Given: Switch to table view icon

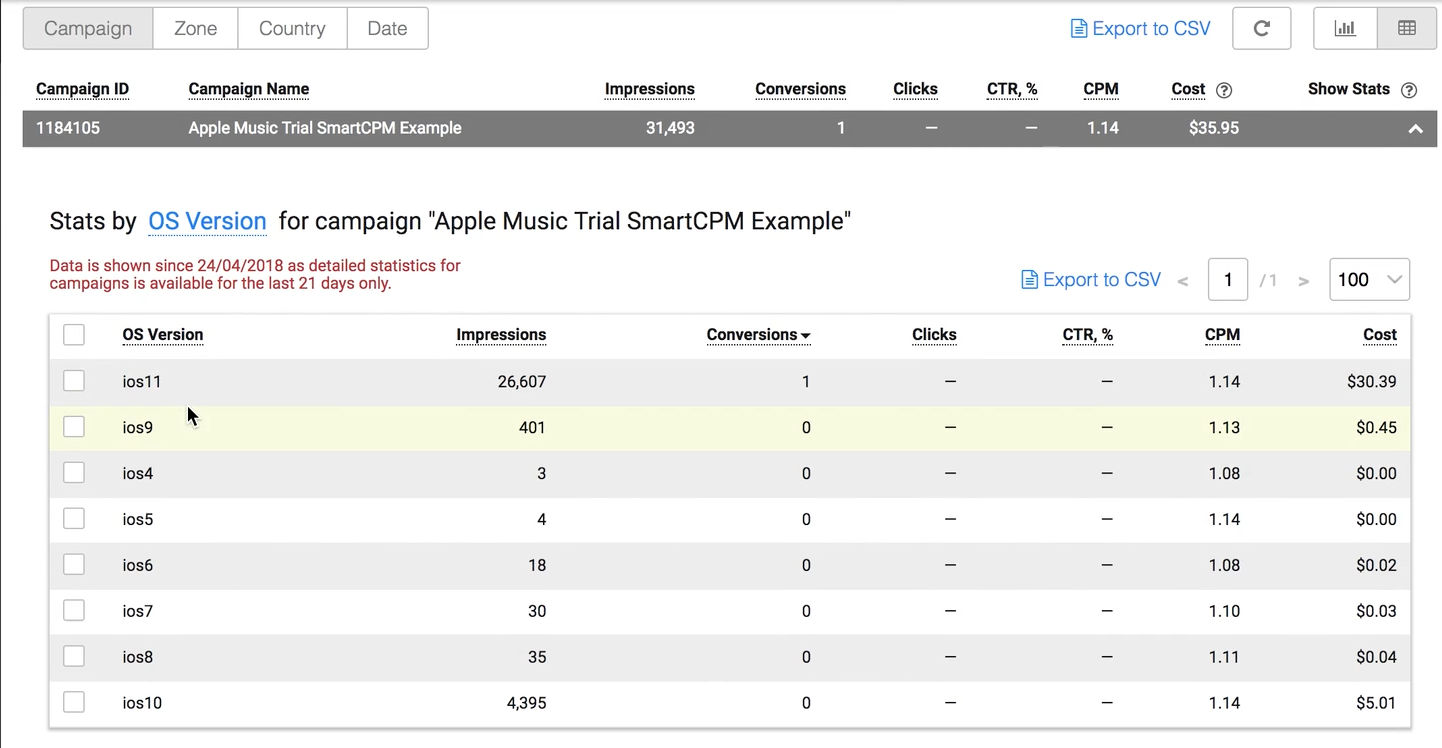Looking at the screenshot, I should point(1407,29).
